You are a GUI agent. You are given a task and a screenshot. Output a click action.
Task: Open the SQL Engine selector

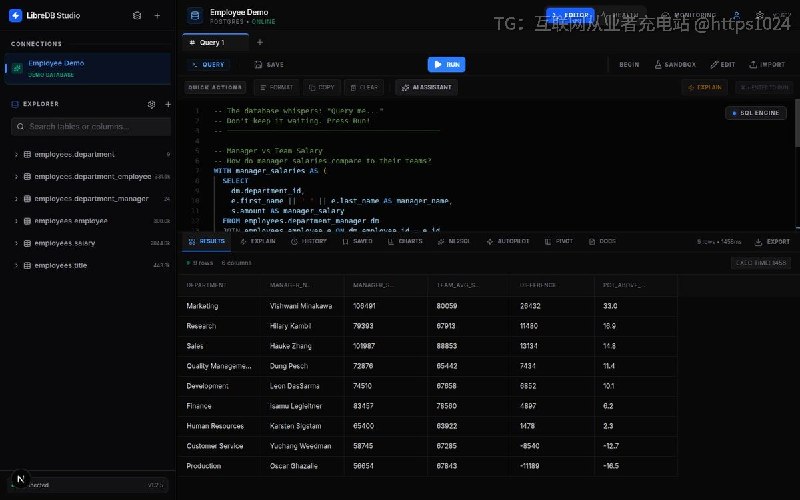(756, 113)
